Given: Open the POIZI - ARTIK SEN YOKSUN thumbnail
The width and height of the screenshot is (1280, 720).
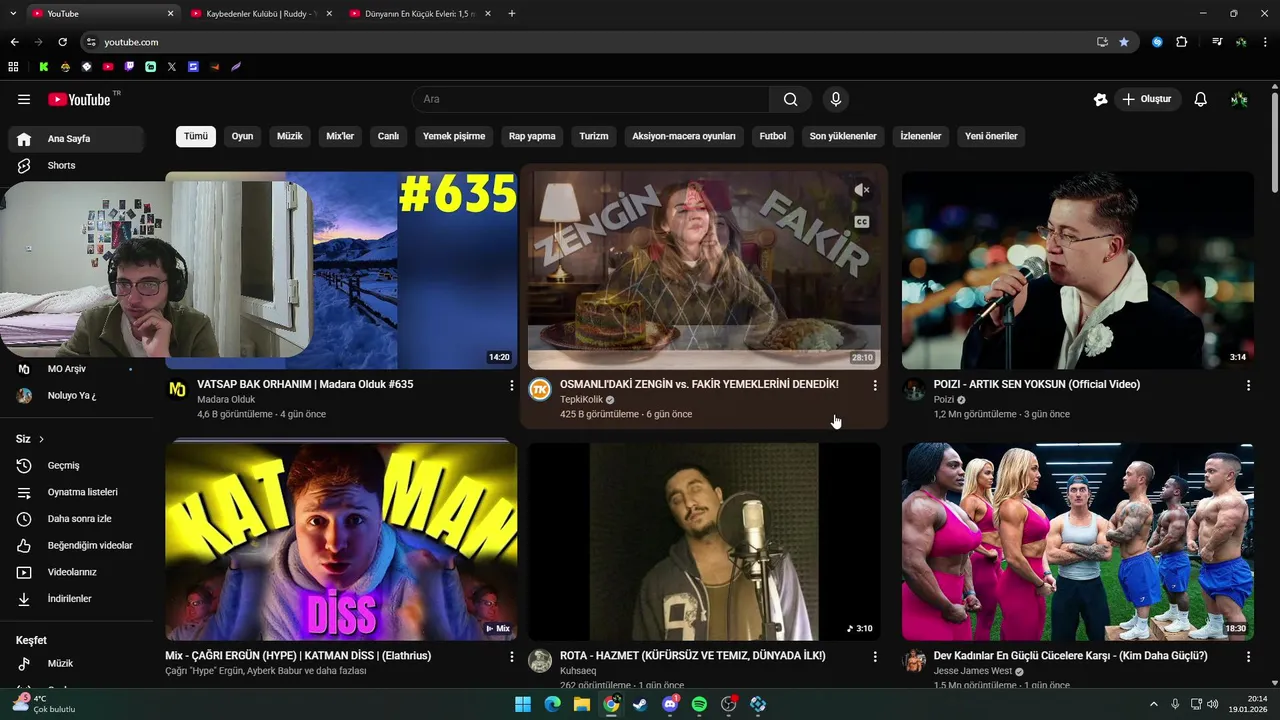Looking at the screenshot, I should 1078,271.
